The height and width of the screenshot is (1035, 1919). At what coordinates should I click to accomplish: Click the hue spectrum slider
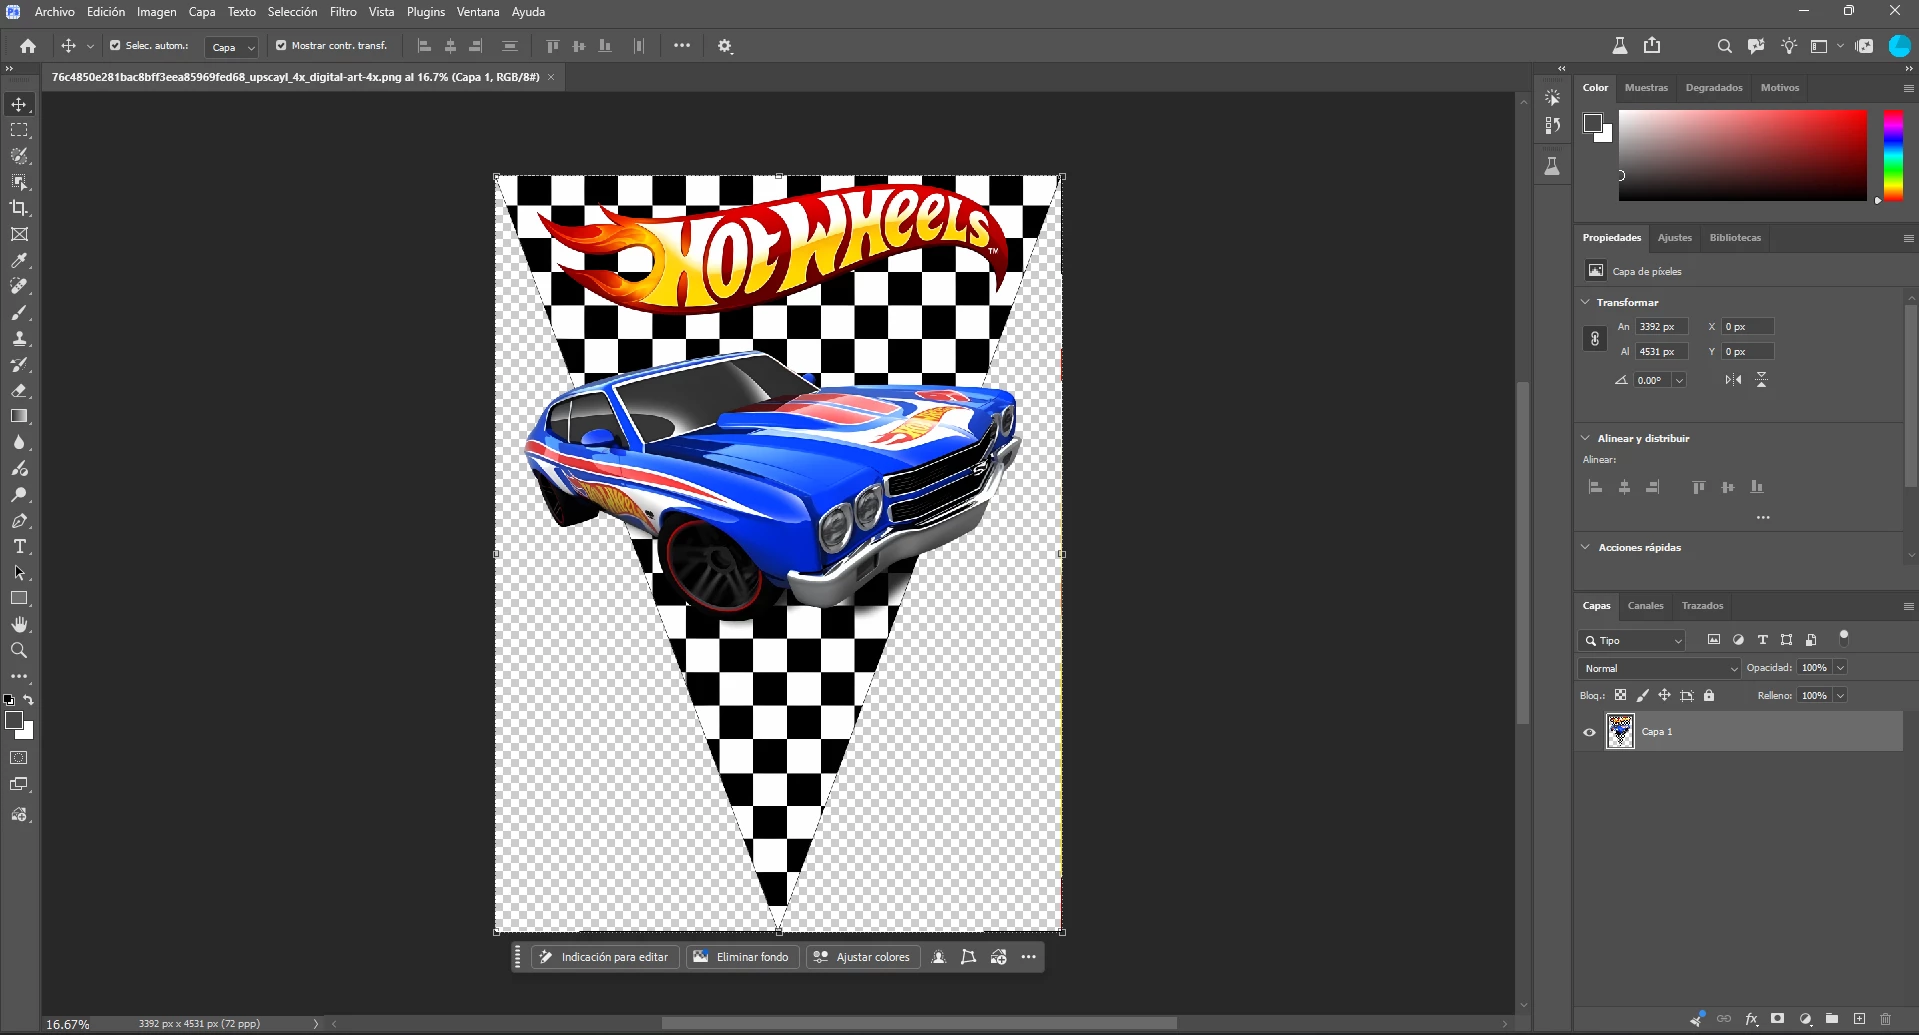(x=1893, y=155)
